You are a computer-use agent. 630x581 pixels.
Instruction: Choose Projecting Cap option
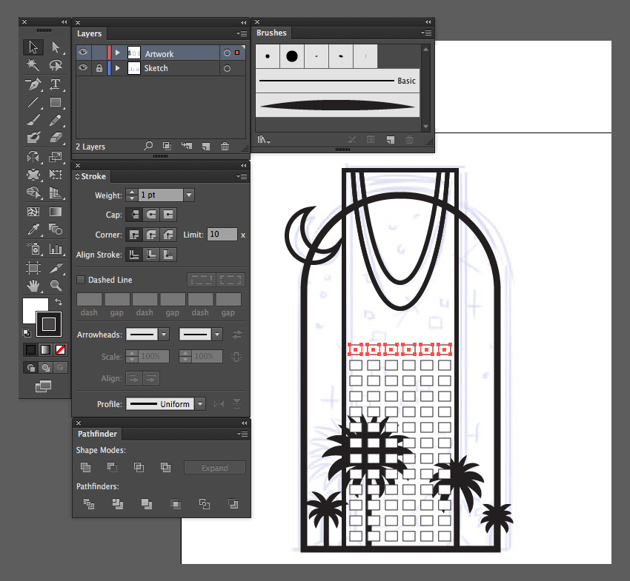tap(168, 214)
